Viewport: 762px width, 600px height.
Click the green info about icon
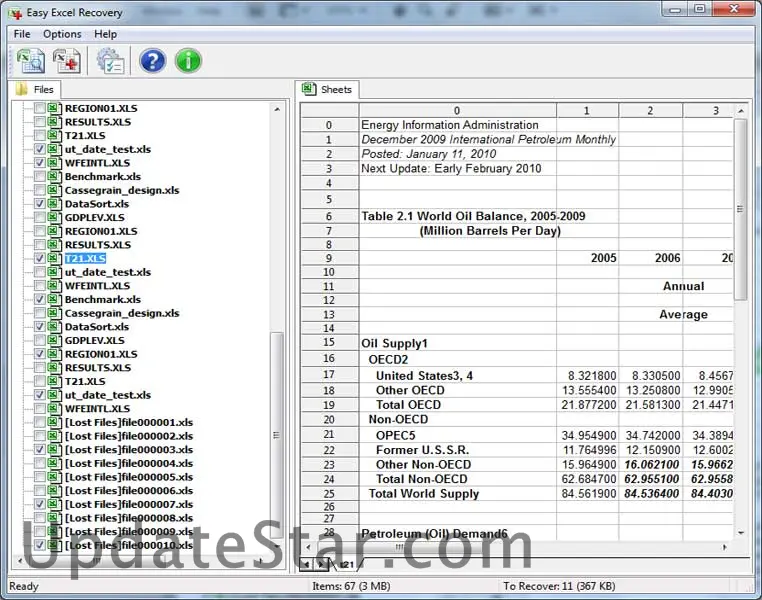[188, 61]
